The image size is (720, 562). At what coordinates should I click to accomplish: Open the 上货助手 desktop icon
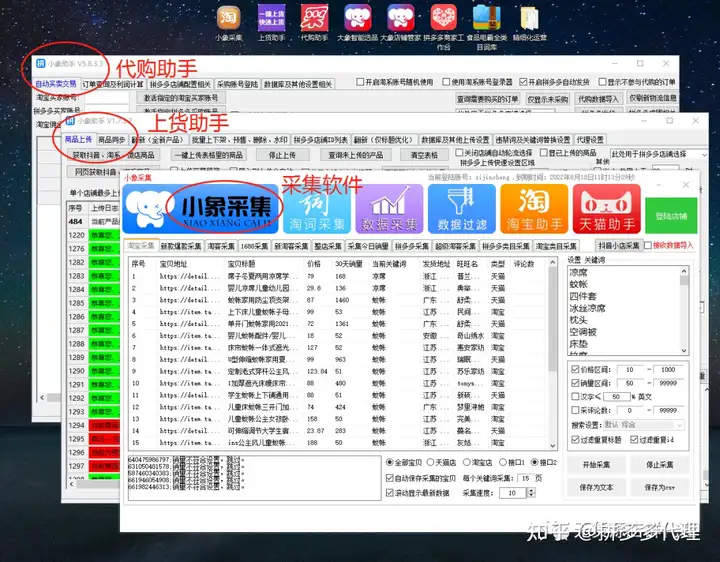[x=271, y=23]
